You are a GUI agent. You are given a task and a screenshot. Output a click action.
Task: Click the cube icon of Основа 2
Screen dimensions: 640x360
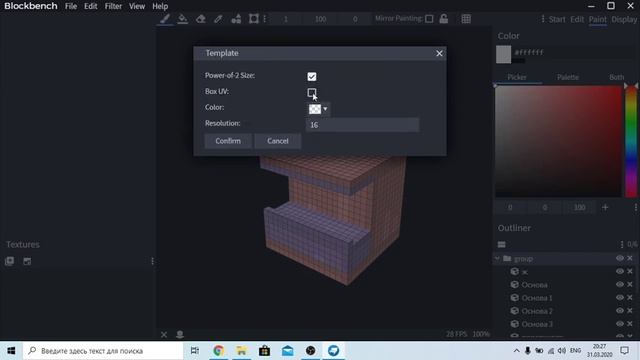point(515,311)
